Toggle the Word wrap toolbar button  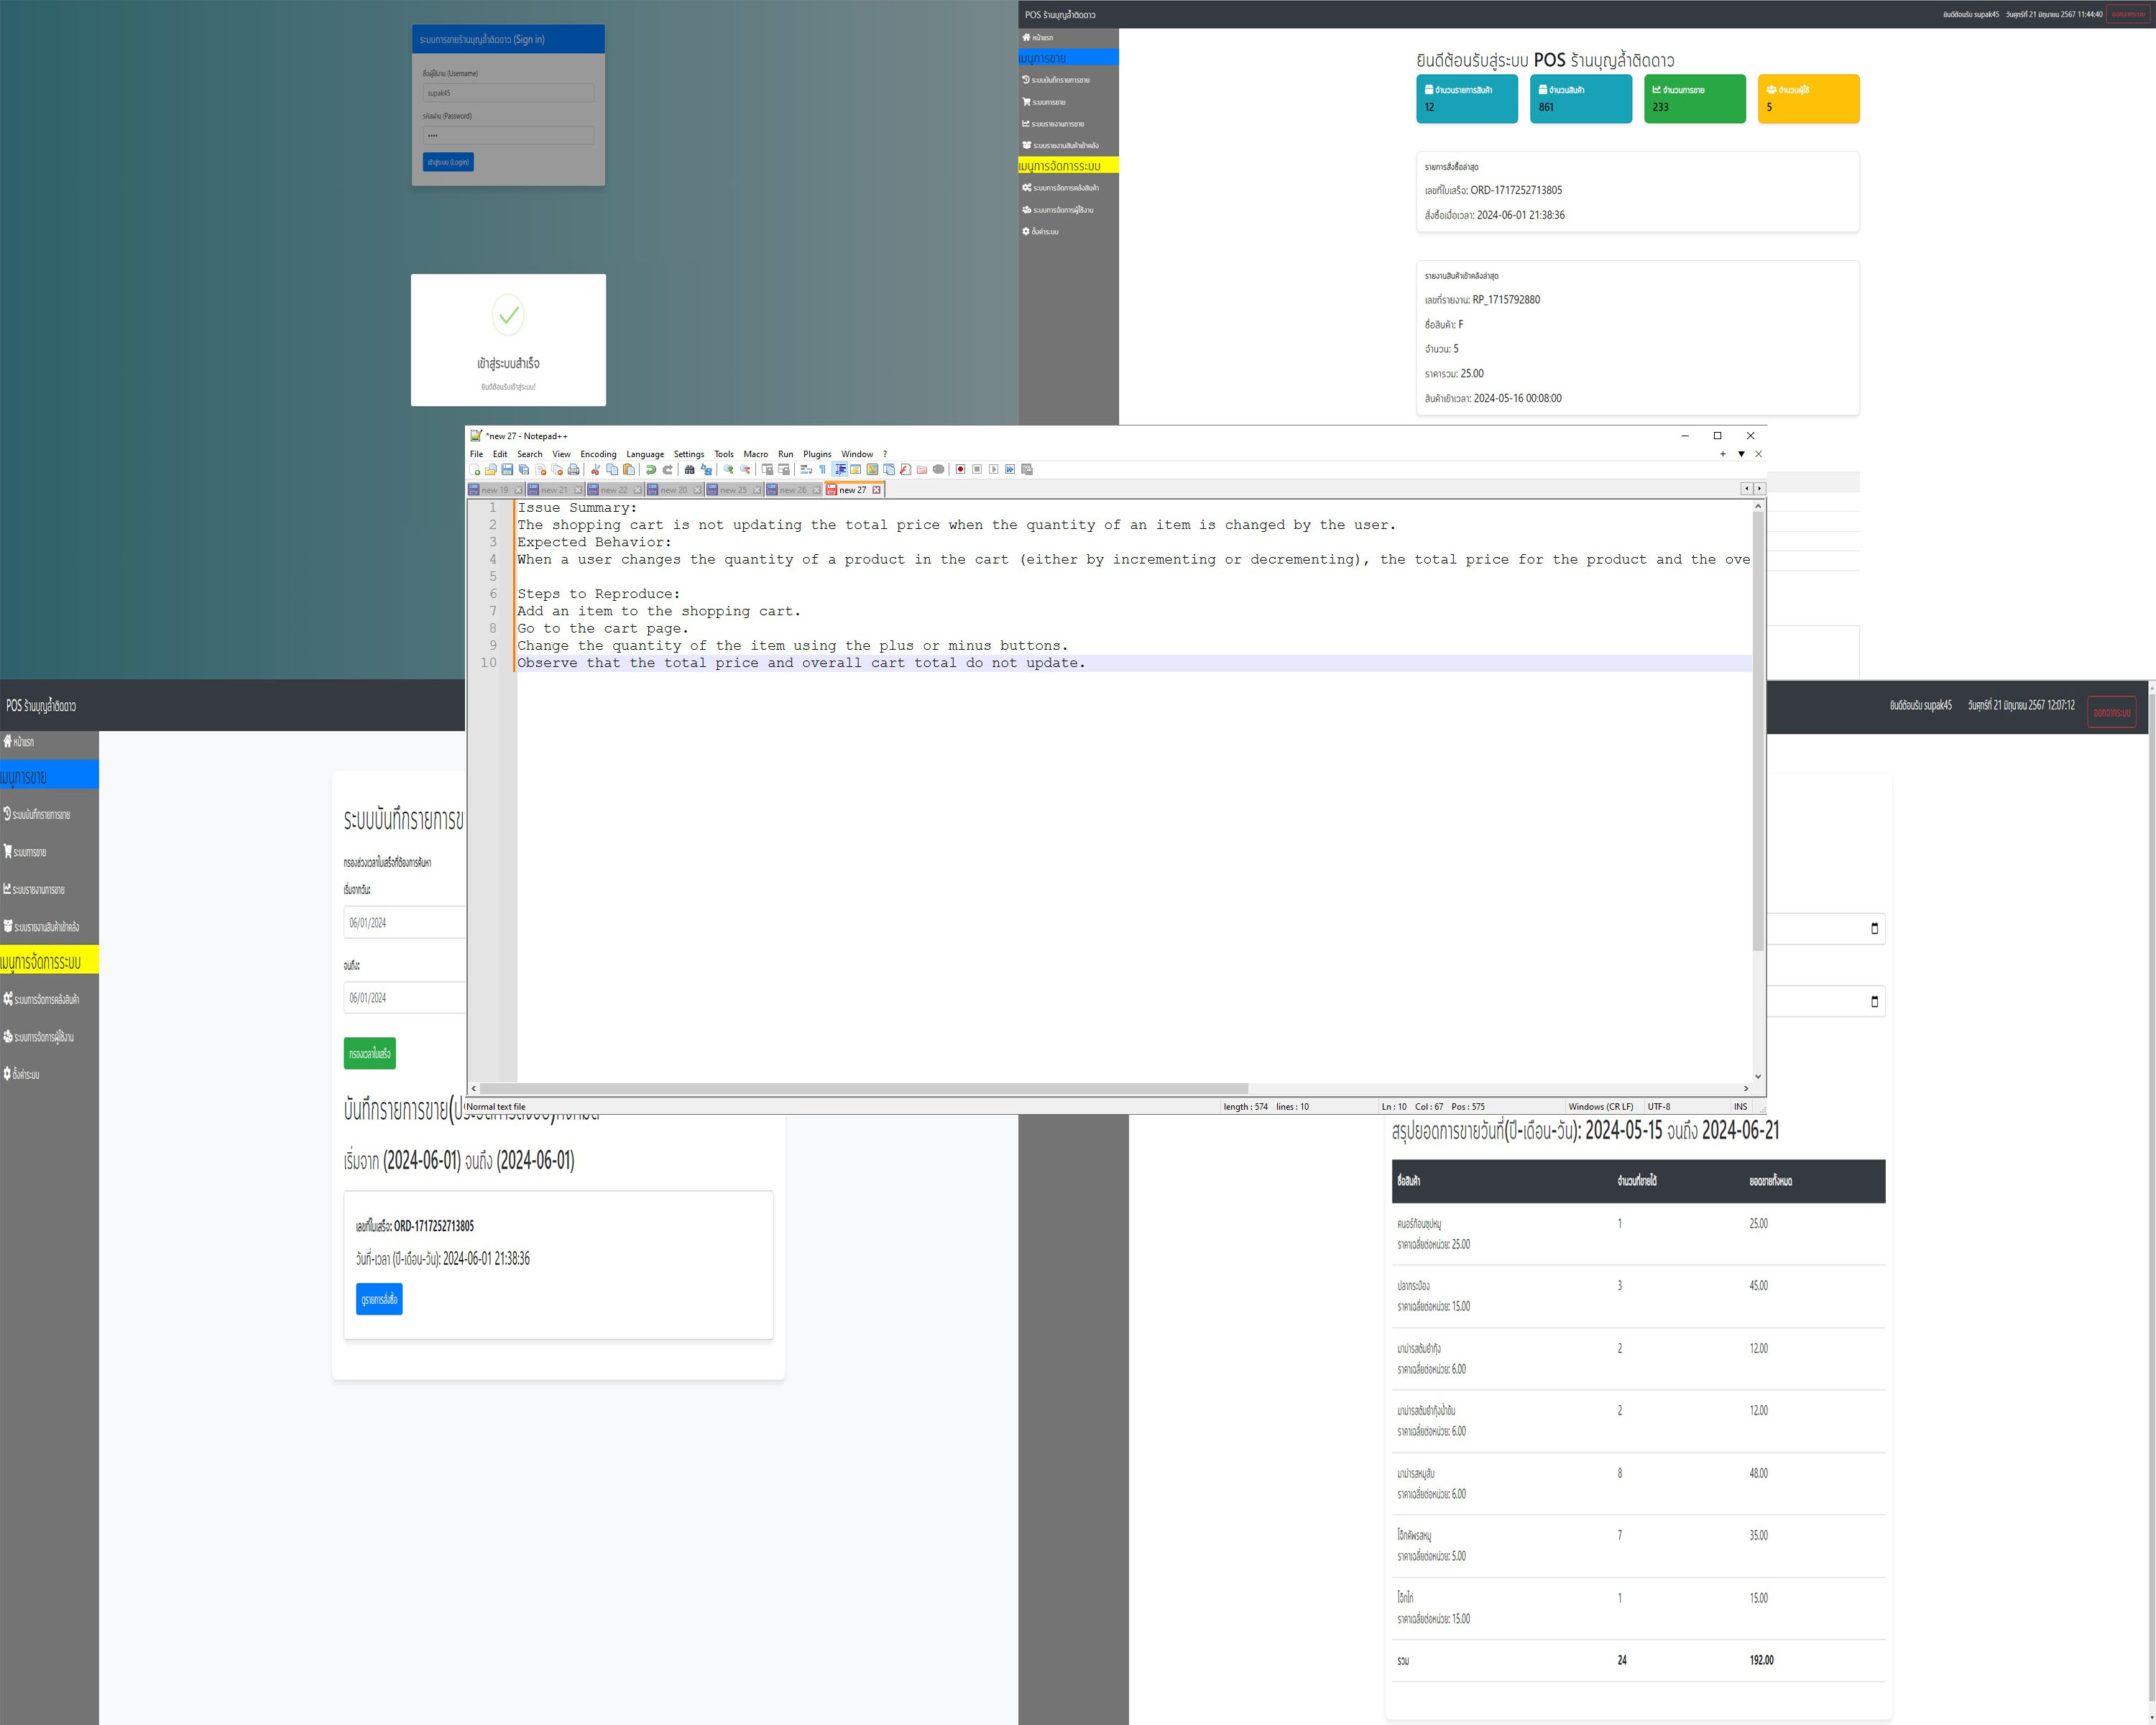806,469
